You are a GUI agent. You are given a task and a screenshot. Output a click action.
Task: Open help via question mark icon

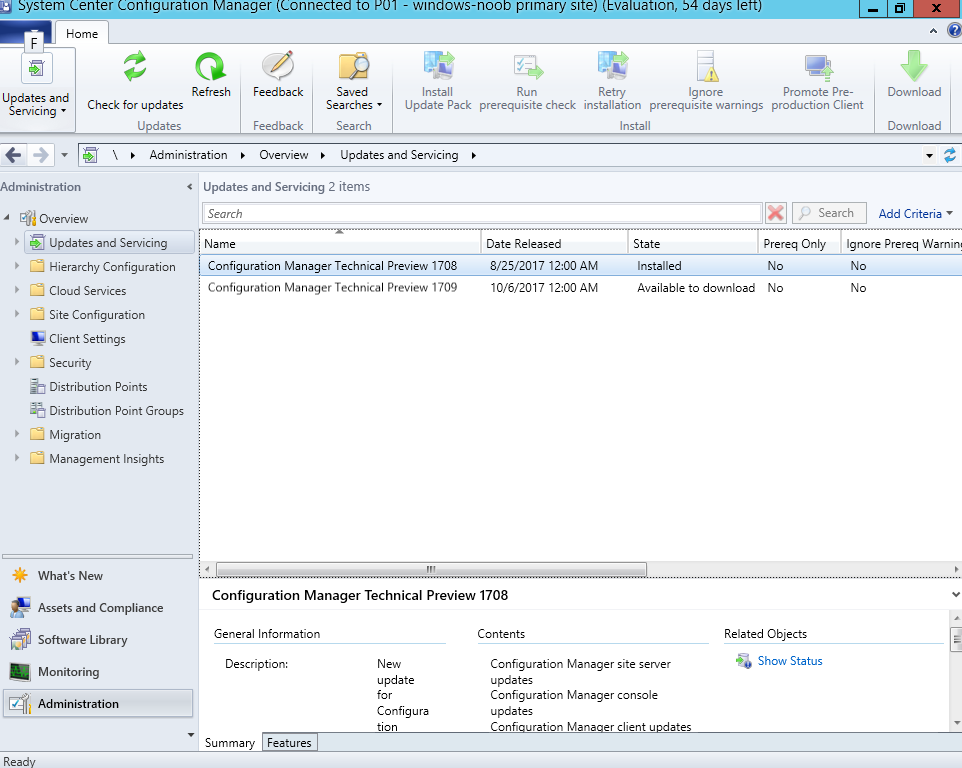(955, 30)
